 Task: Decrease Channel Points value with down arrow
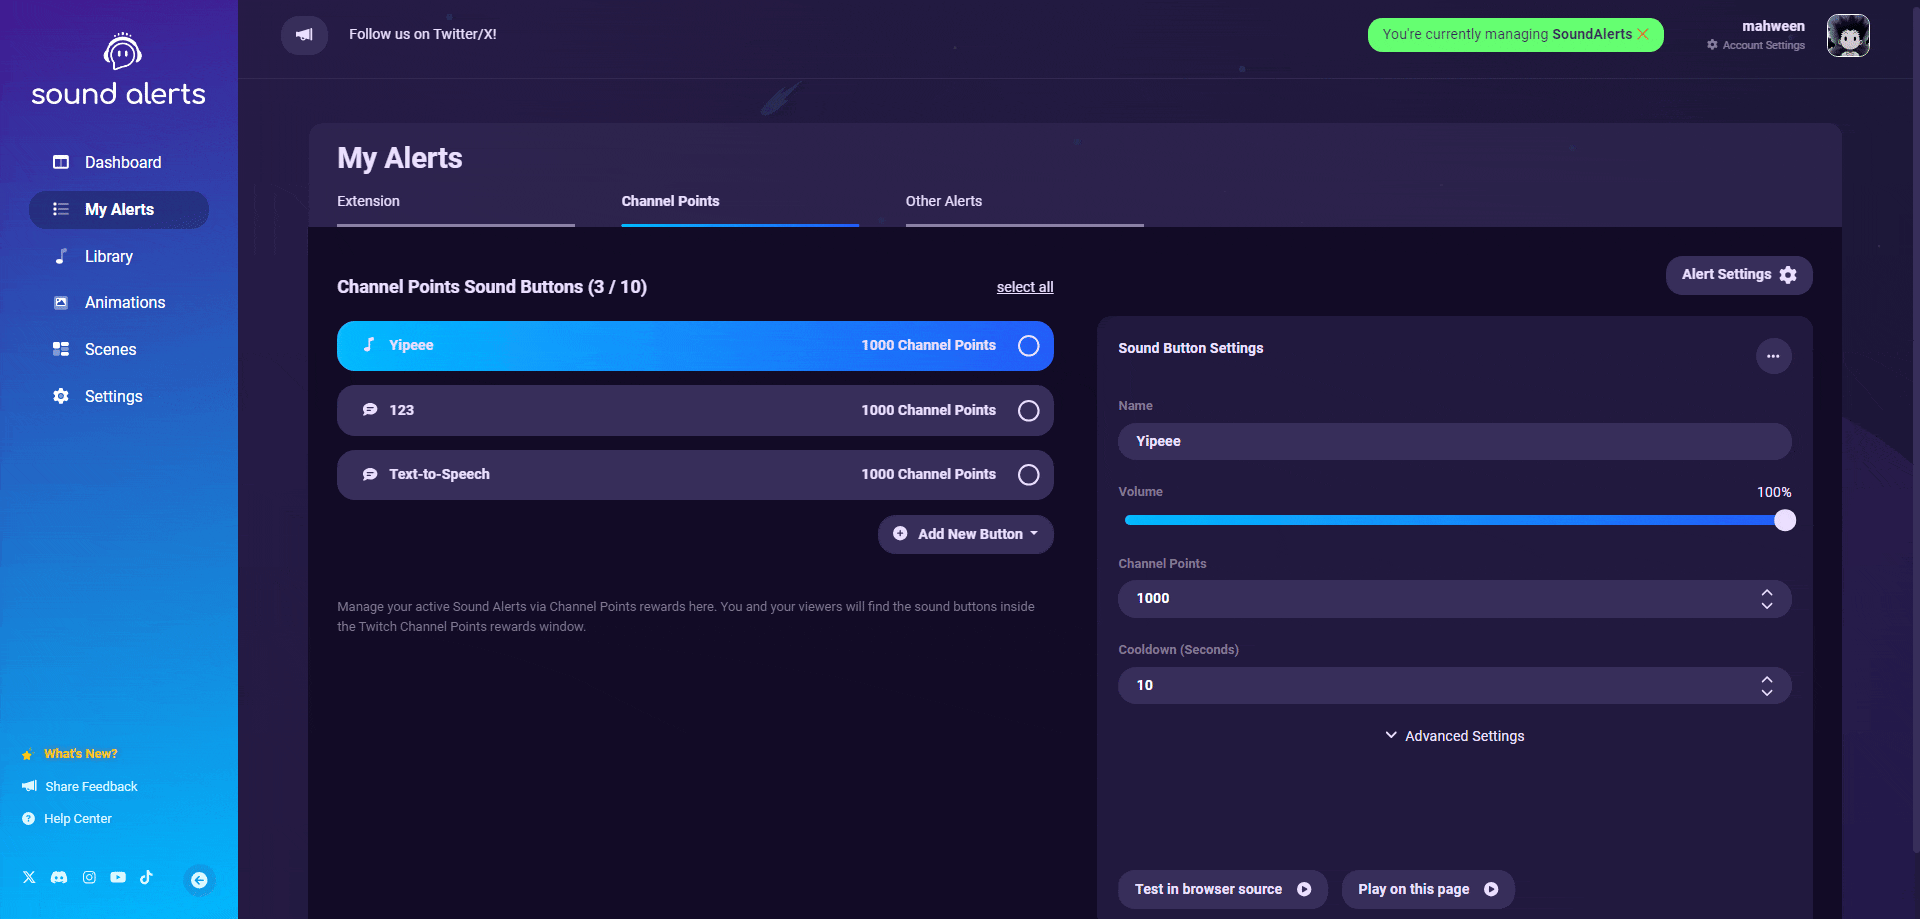tap(1767, 605)
